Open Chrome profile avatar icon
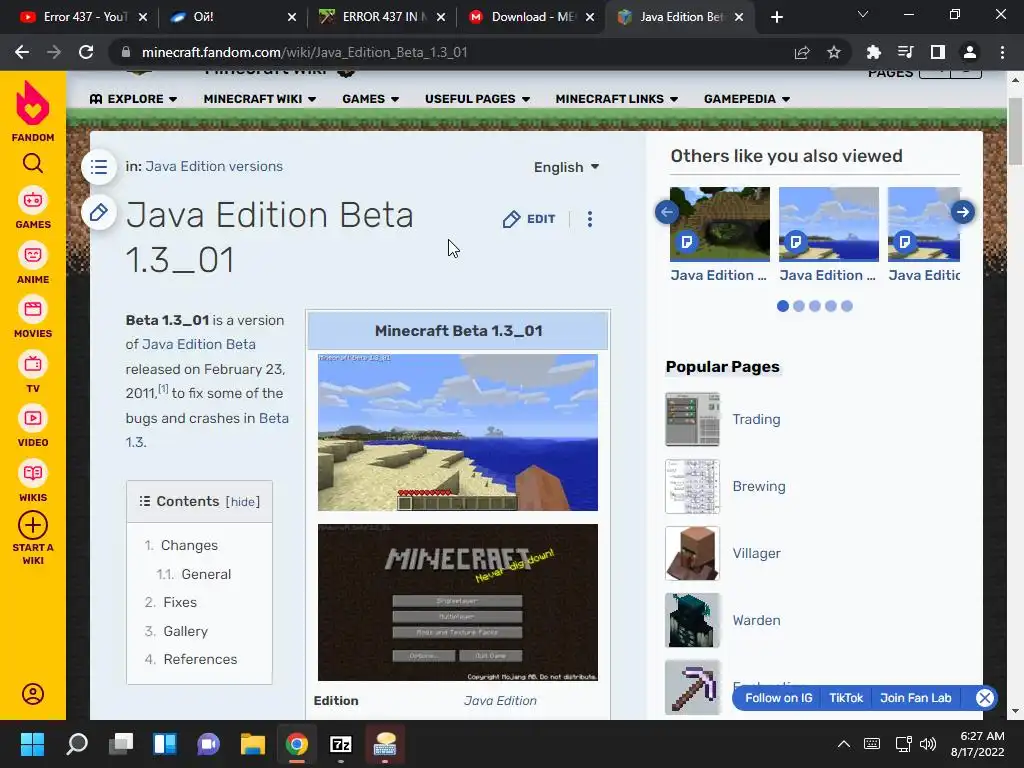Viewport: 1024px width, 768px height. tap(970, 52)
